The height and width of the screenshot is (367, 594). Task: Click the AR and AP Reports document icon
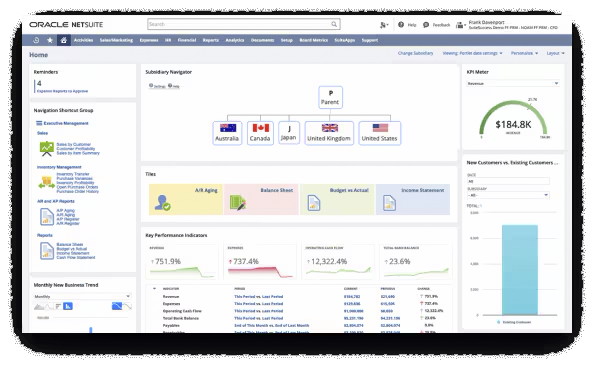[47, 217]
